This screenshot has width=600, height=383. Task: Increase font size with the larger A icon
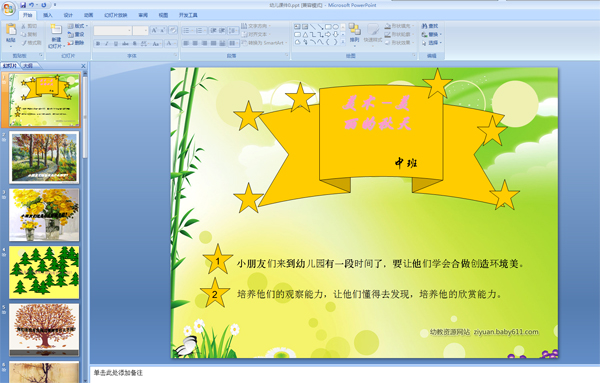(x=154, y=30)
